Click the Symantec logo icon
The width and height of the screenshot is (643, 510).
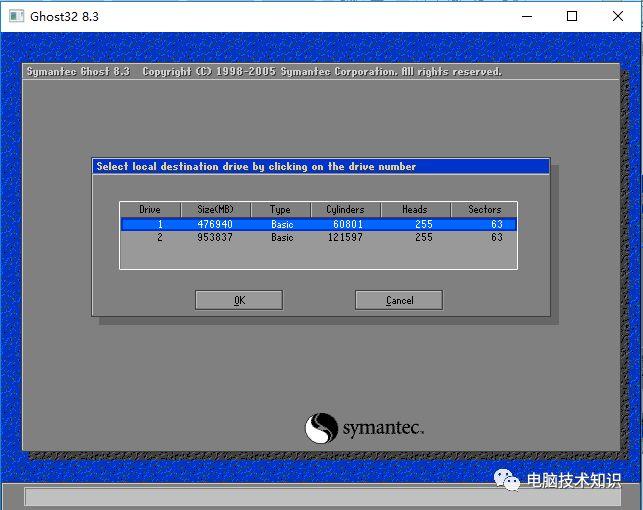(x=321, y=428)
